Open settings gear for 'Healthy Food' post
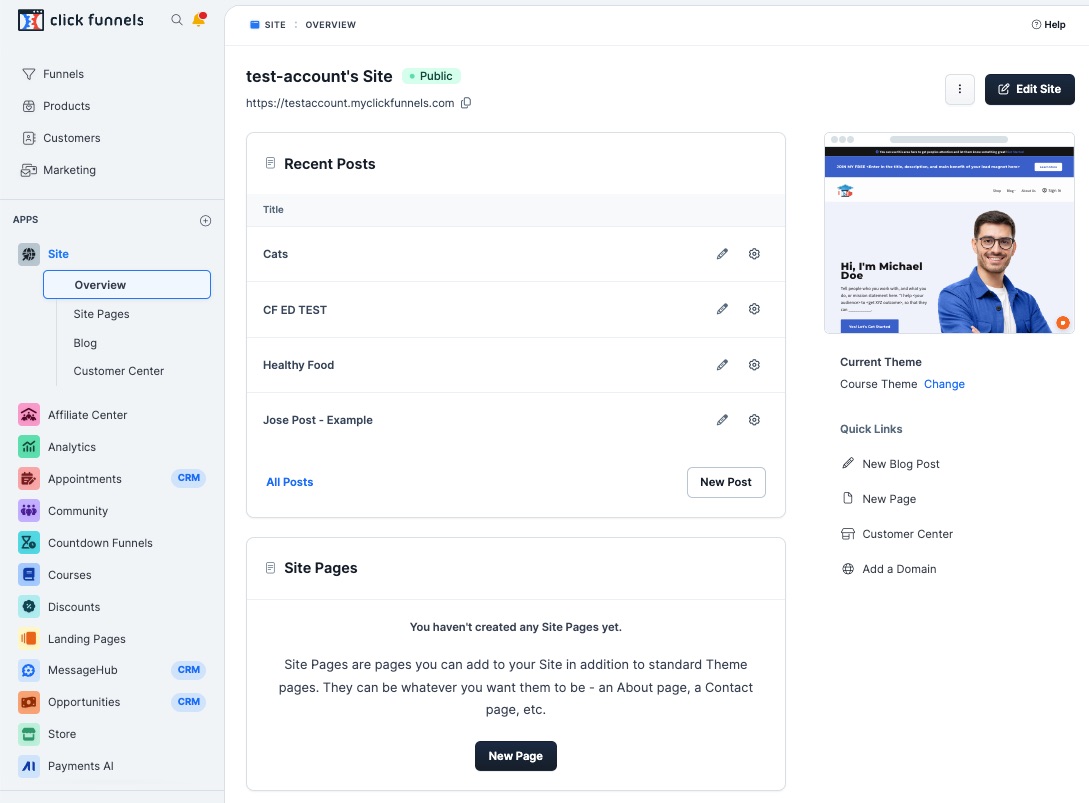1089x803 pixels. coord(754,364)
